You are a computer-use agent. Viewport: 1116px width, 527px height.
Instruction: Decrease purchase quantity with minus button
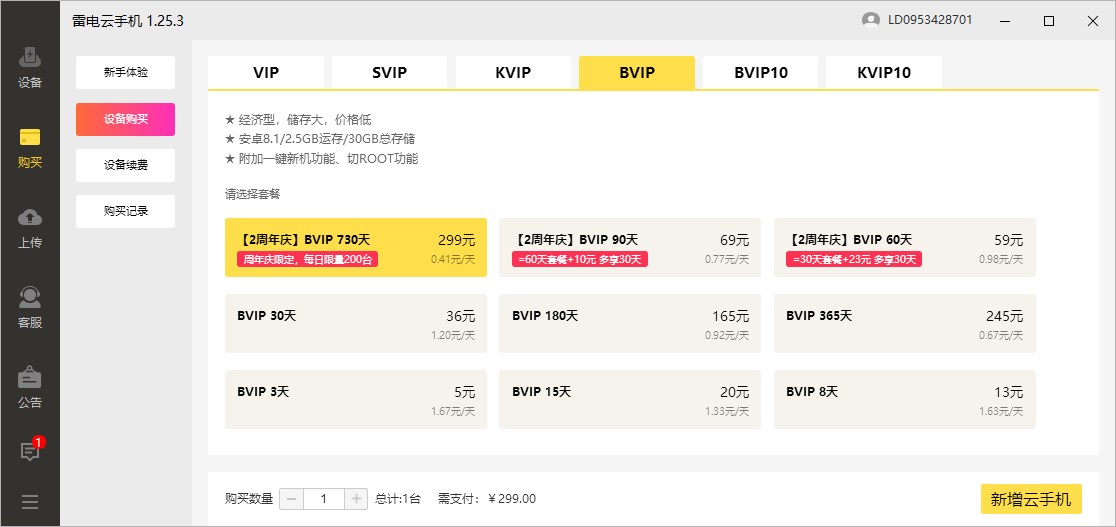point(291,499)
